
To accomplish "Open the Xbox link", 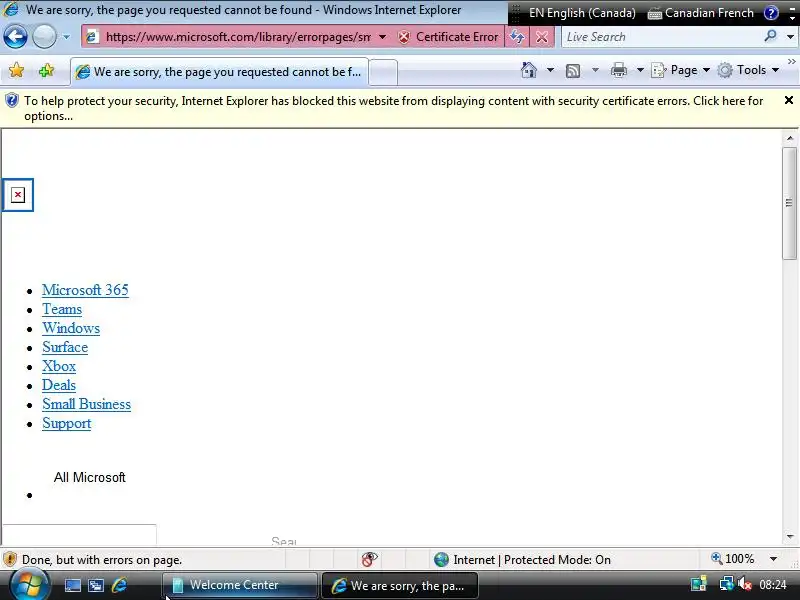I will 59,366.
